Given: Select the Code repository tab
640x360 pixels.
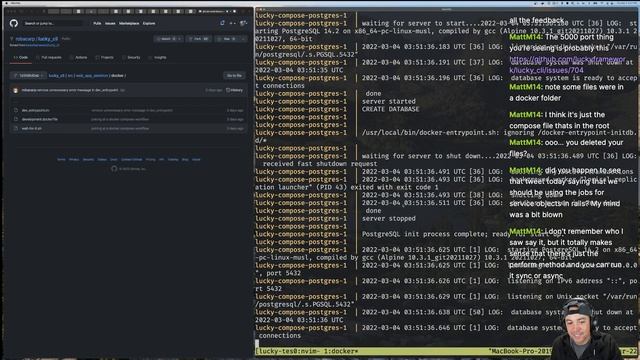Looking at the screenshot, I should (x=21, y=58).
